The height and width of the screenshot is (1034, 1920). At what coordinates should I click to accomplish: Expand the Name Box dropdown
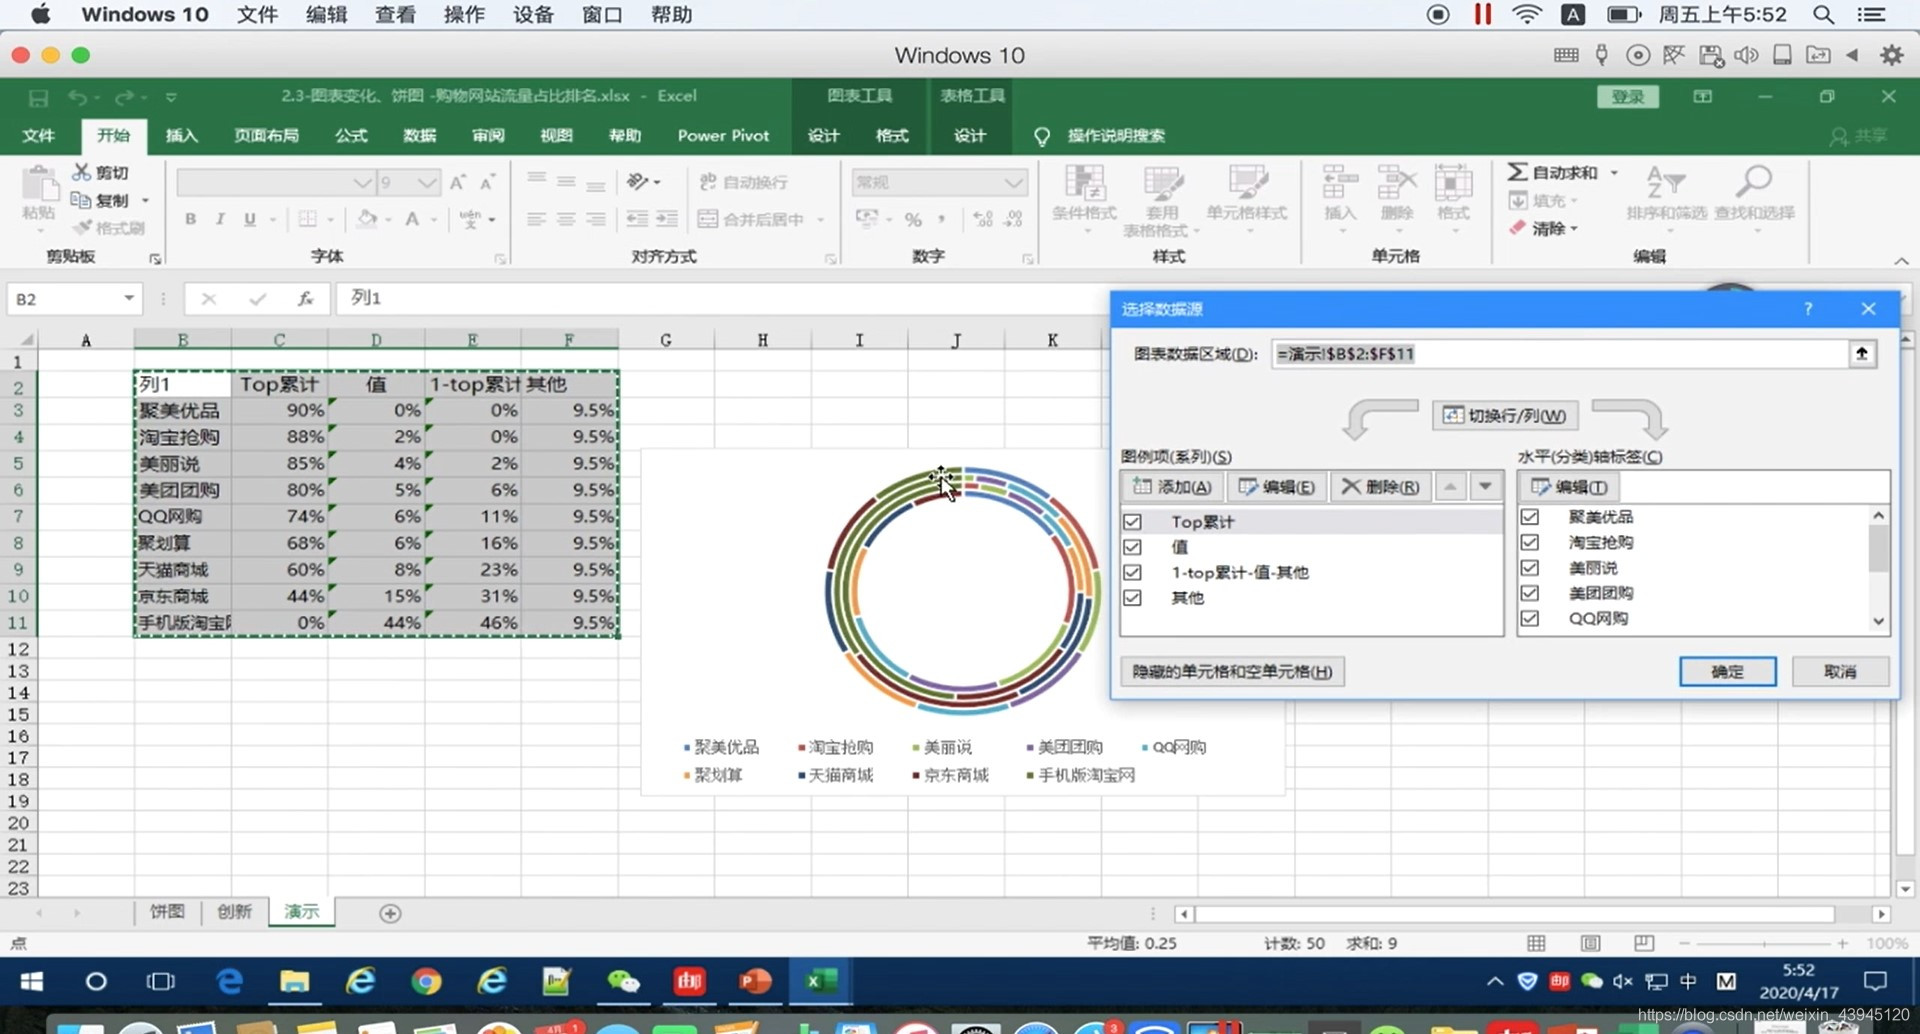tap(129, 298)
